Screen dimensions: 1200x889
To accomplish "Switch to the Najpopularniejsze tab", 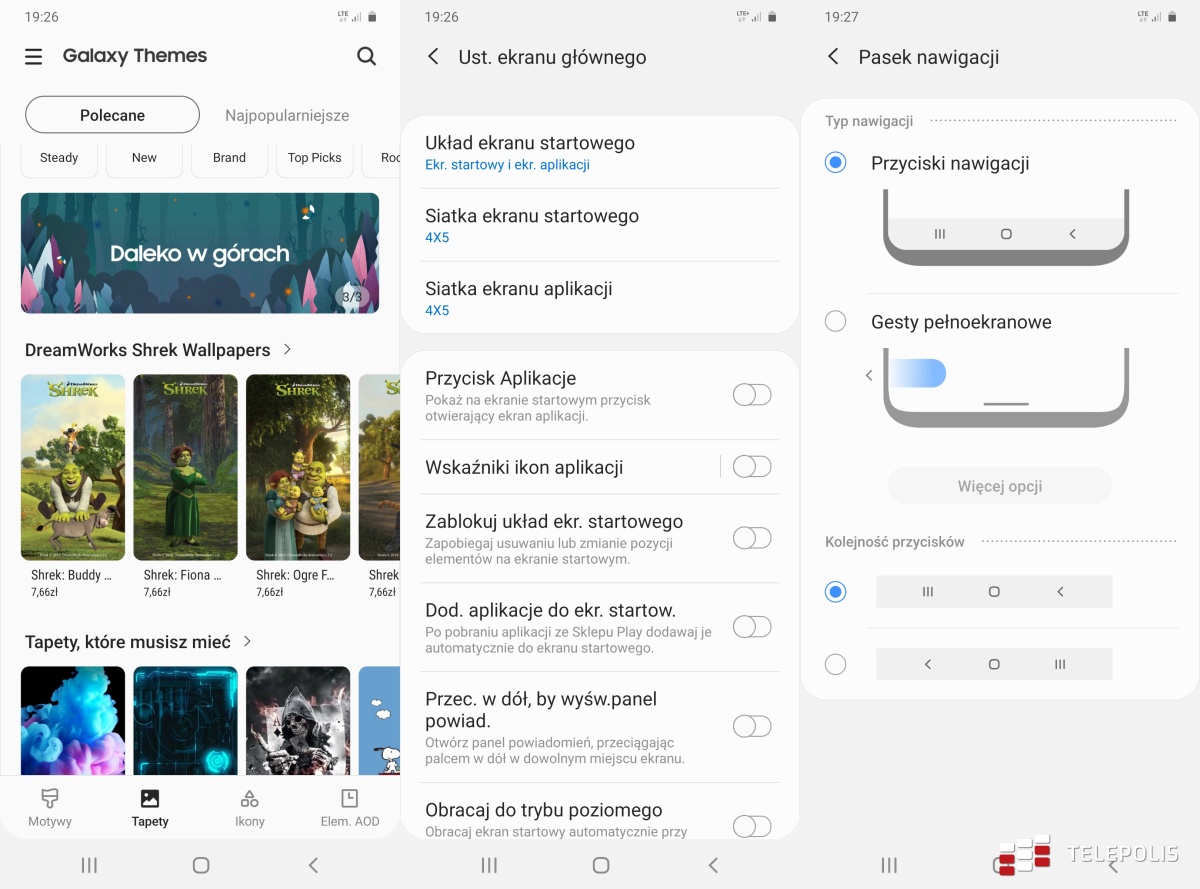I will (287, 115).
